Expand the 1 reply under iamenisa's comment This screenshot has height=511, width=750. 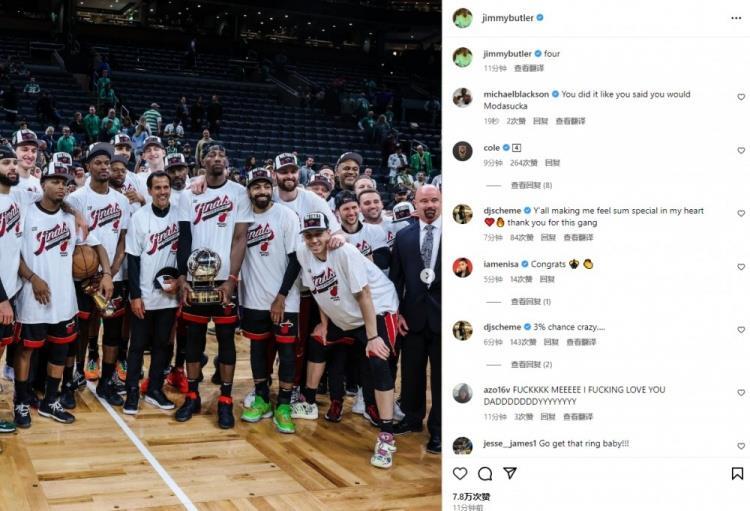click(530, 301)
